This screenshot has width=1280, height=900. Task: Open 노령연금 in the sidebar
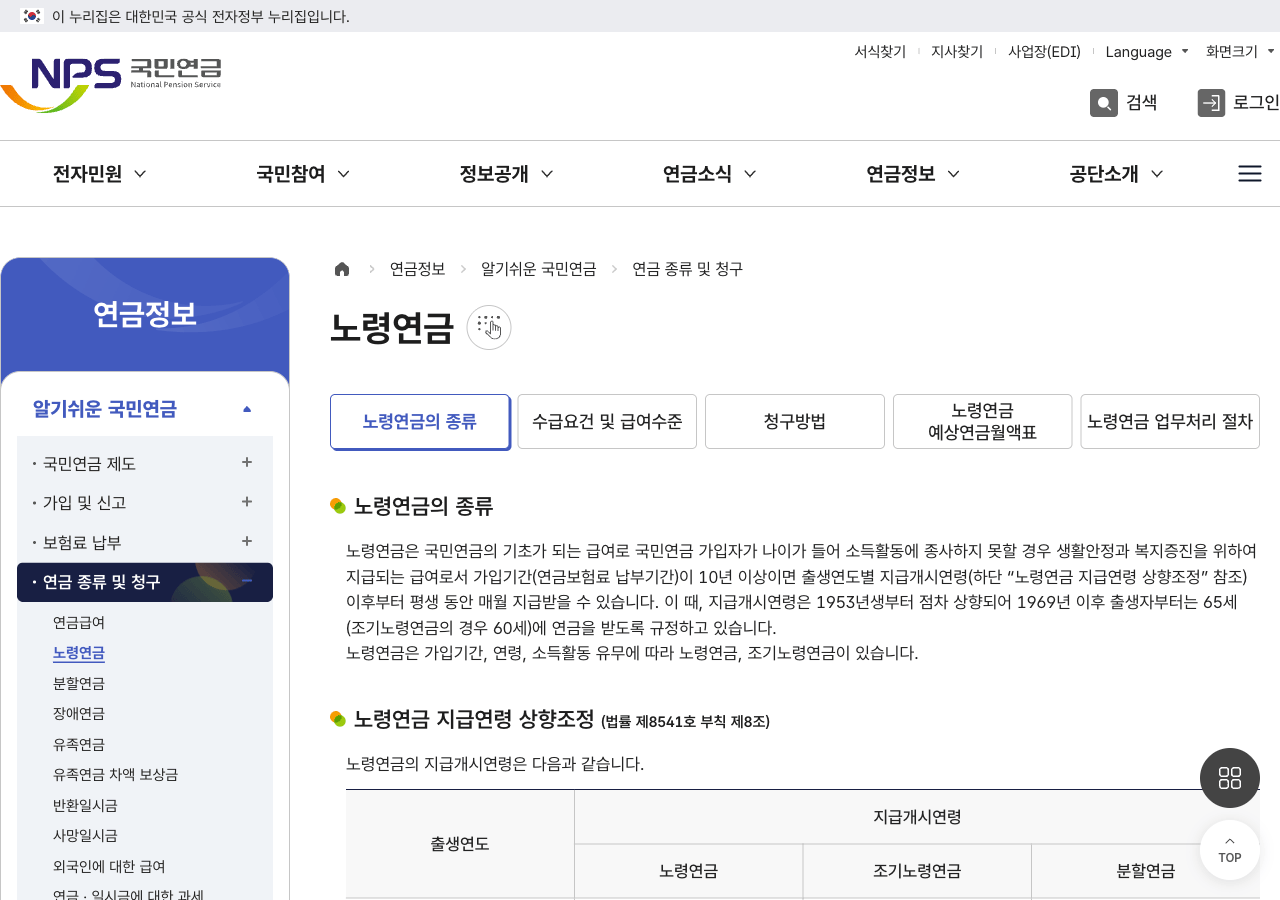click(x=79, y=653)
